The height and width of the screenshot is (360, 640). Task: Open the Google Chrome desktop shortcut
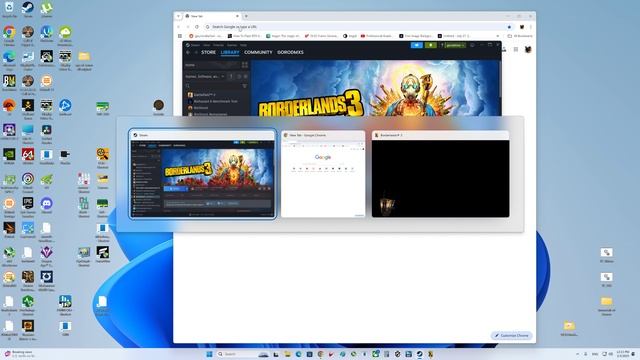[x=9, y=36]
